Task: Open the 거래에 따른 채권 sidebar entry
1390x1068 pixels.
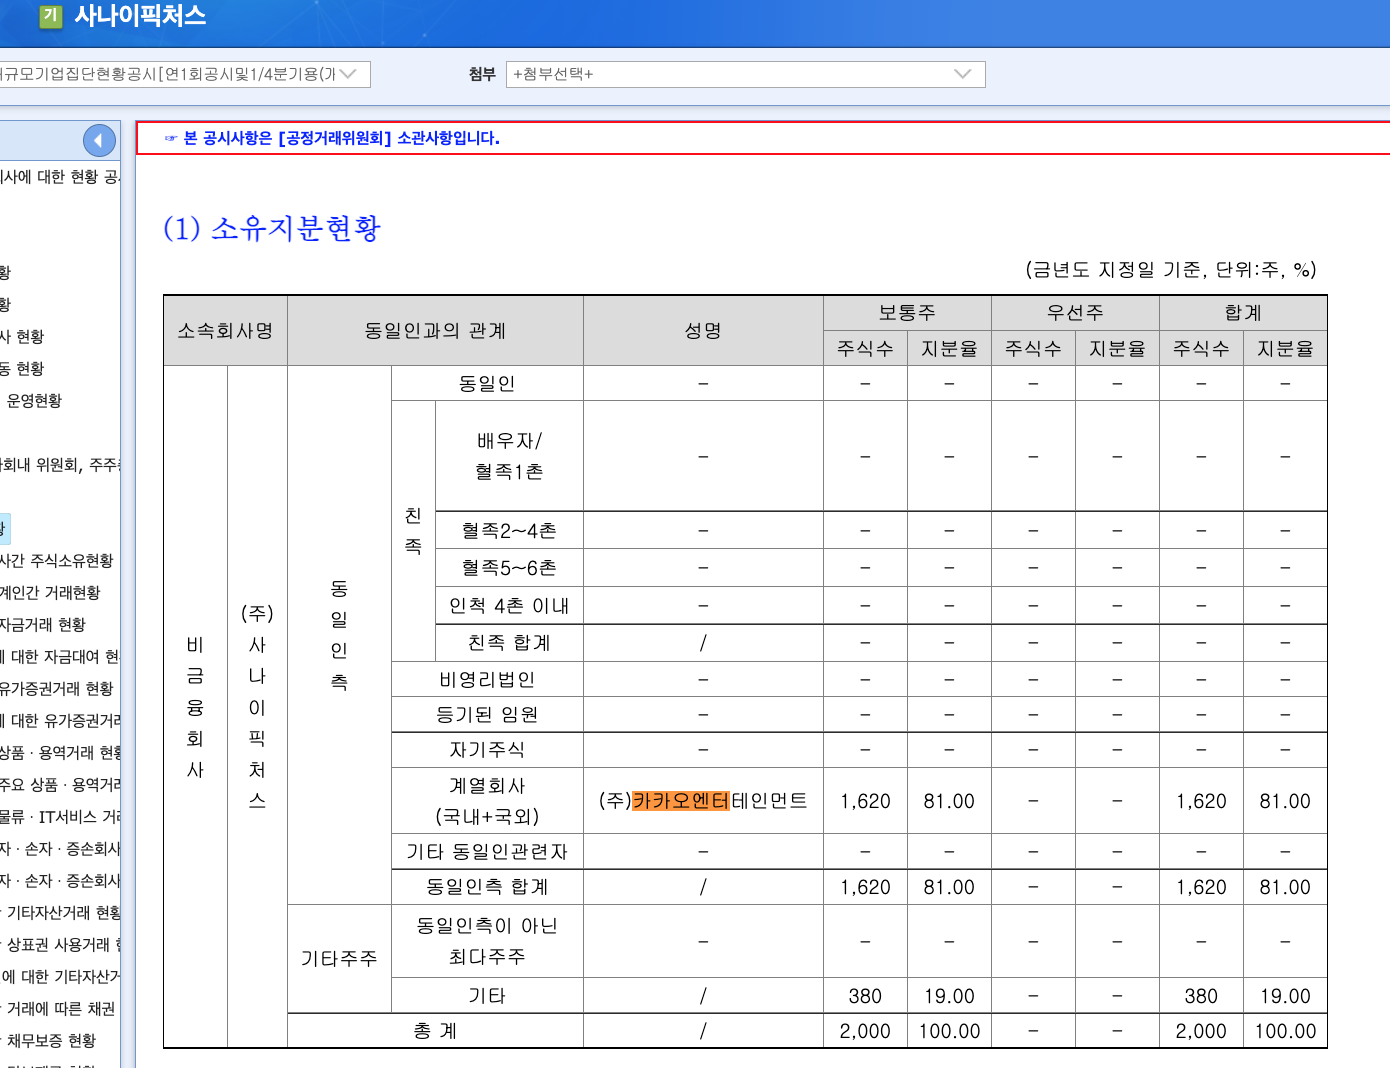Action: [60, 1009]
